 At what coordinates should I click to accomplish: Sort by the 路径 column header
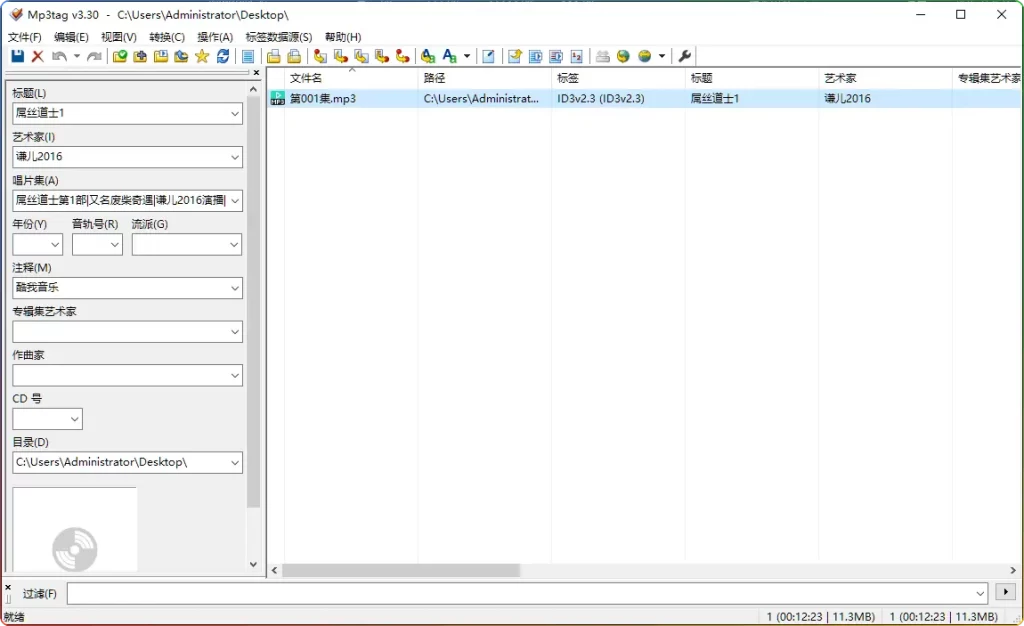point(485,78)
